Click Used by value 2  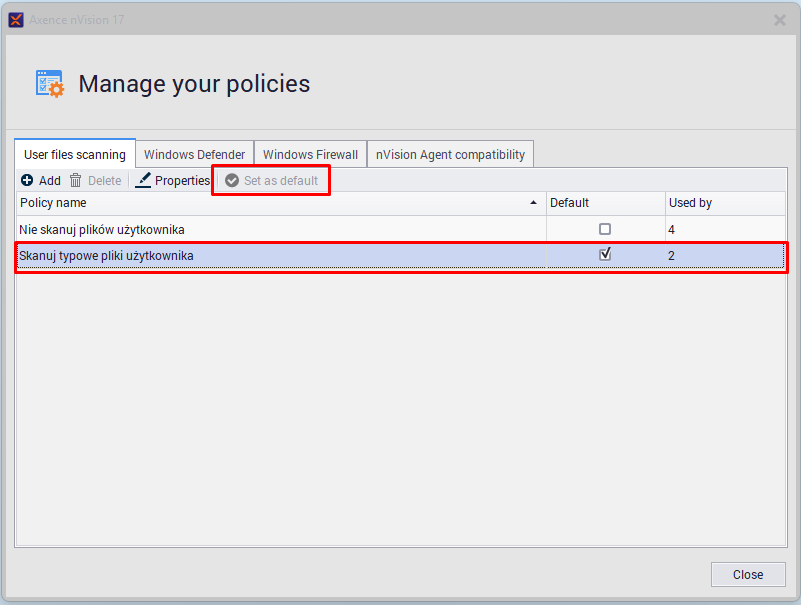[x=671, y=255]
